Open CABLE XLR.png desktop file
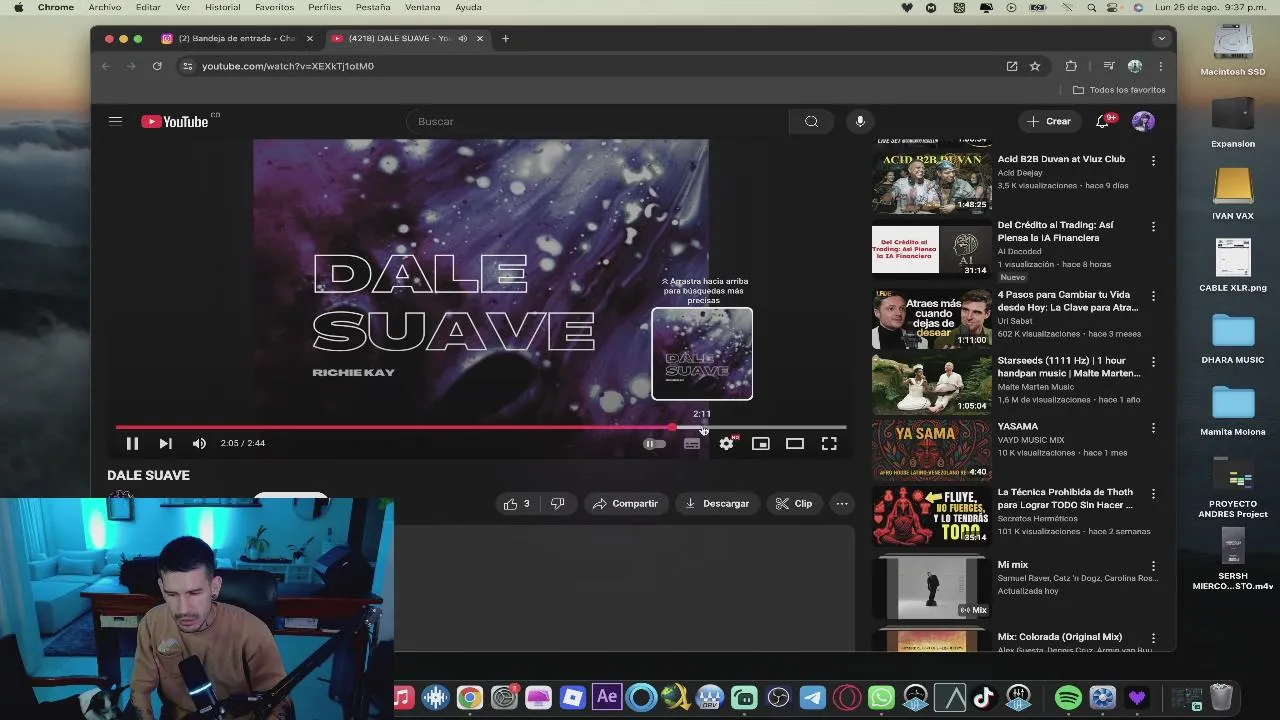Viewport: 1280px width, 720px height. tap(1233, 265)
